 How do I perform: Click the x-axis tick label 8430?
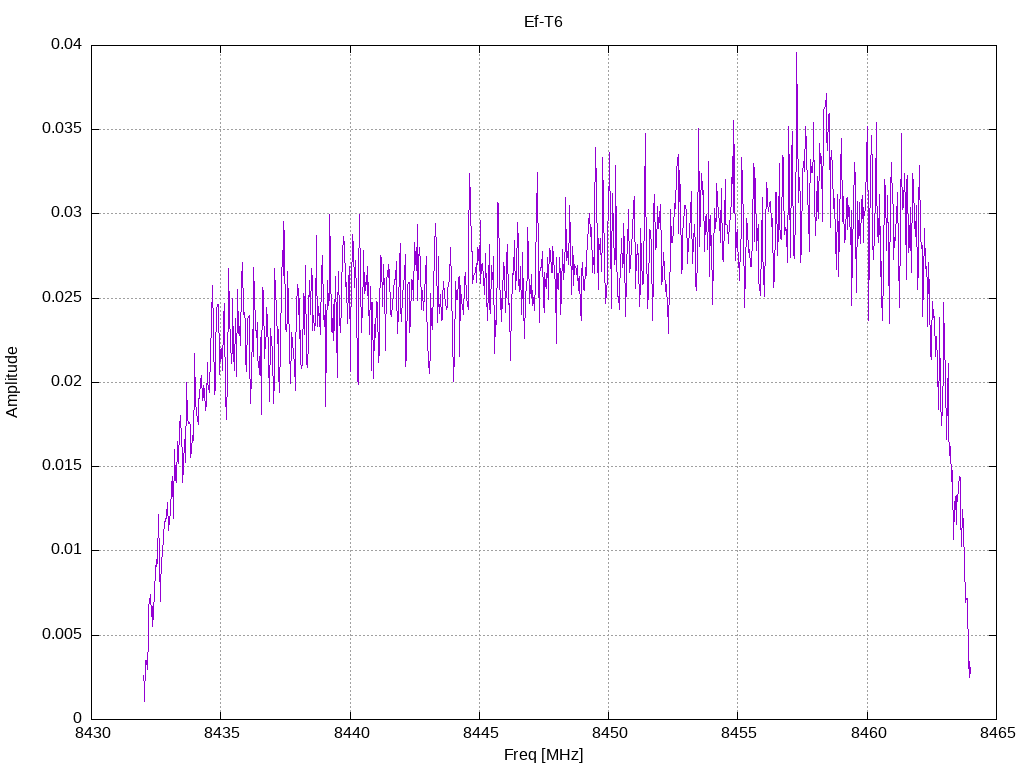pos(91,733)
